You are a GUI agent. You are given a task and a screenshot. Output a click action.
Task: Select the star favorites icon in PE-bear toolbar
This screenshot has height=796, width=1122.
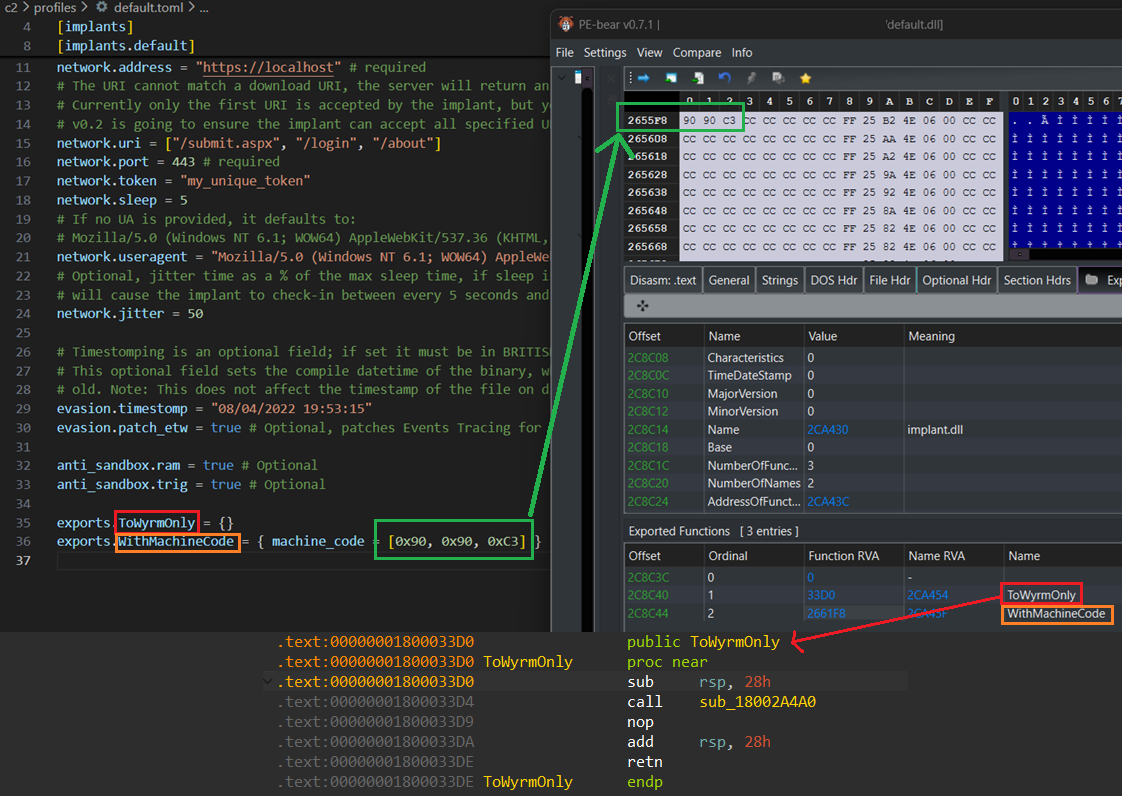(805, 77)
